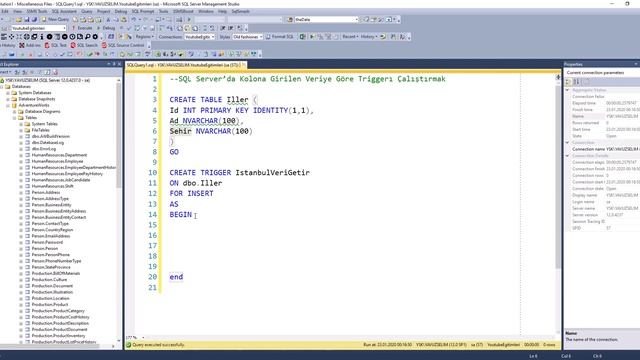Image resolution: width=640 pixels, height=360 pixels.
Task: Pin the Object Explorer panel
Action: (x=114, y=64)
